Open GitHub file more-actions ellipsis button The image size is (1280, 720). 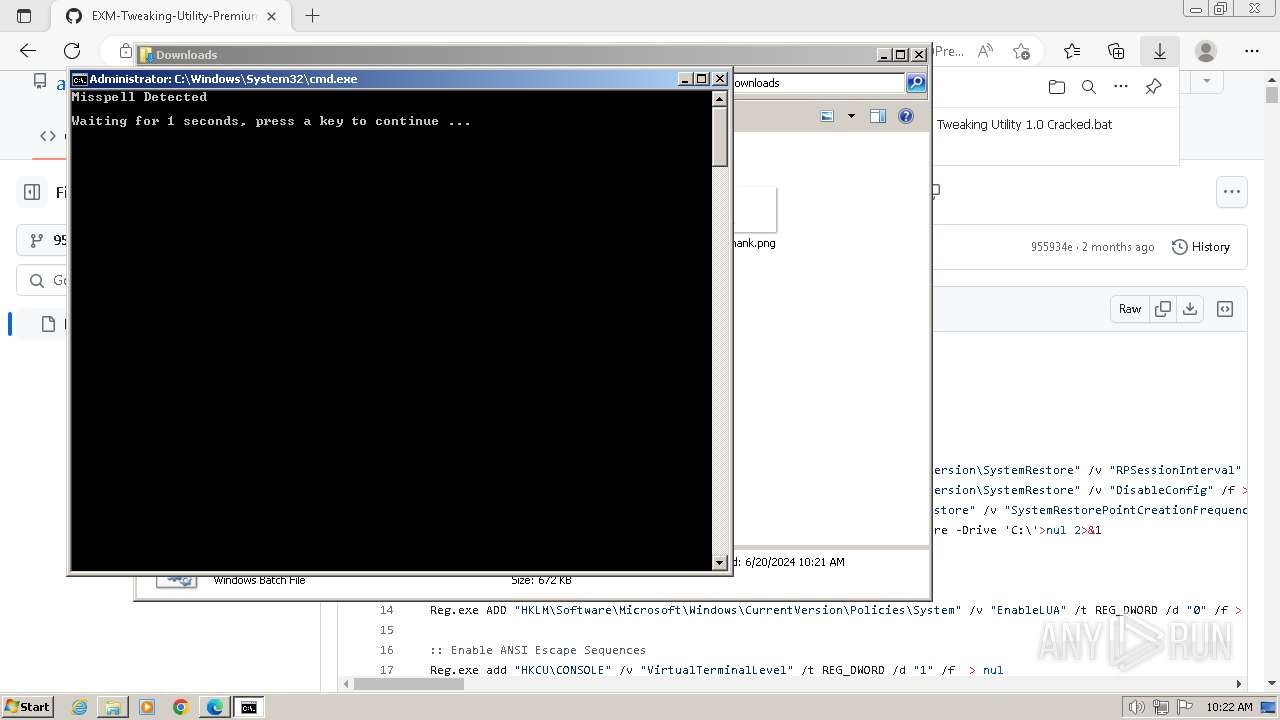[x=1232, y=192]
